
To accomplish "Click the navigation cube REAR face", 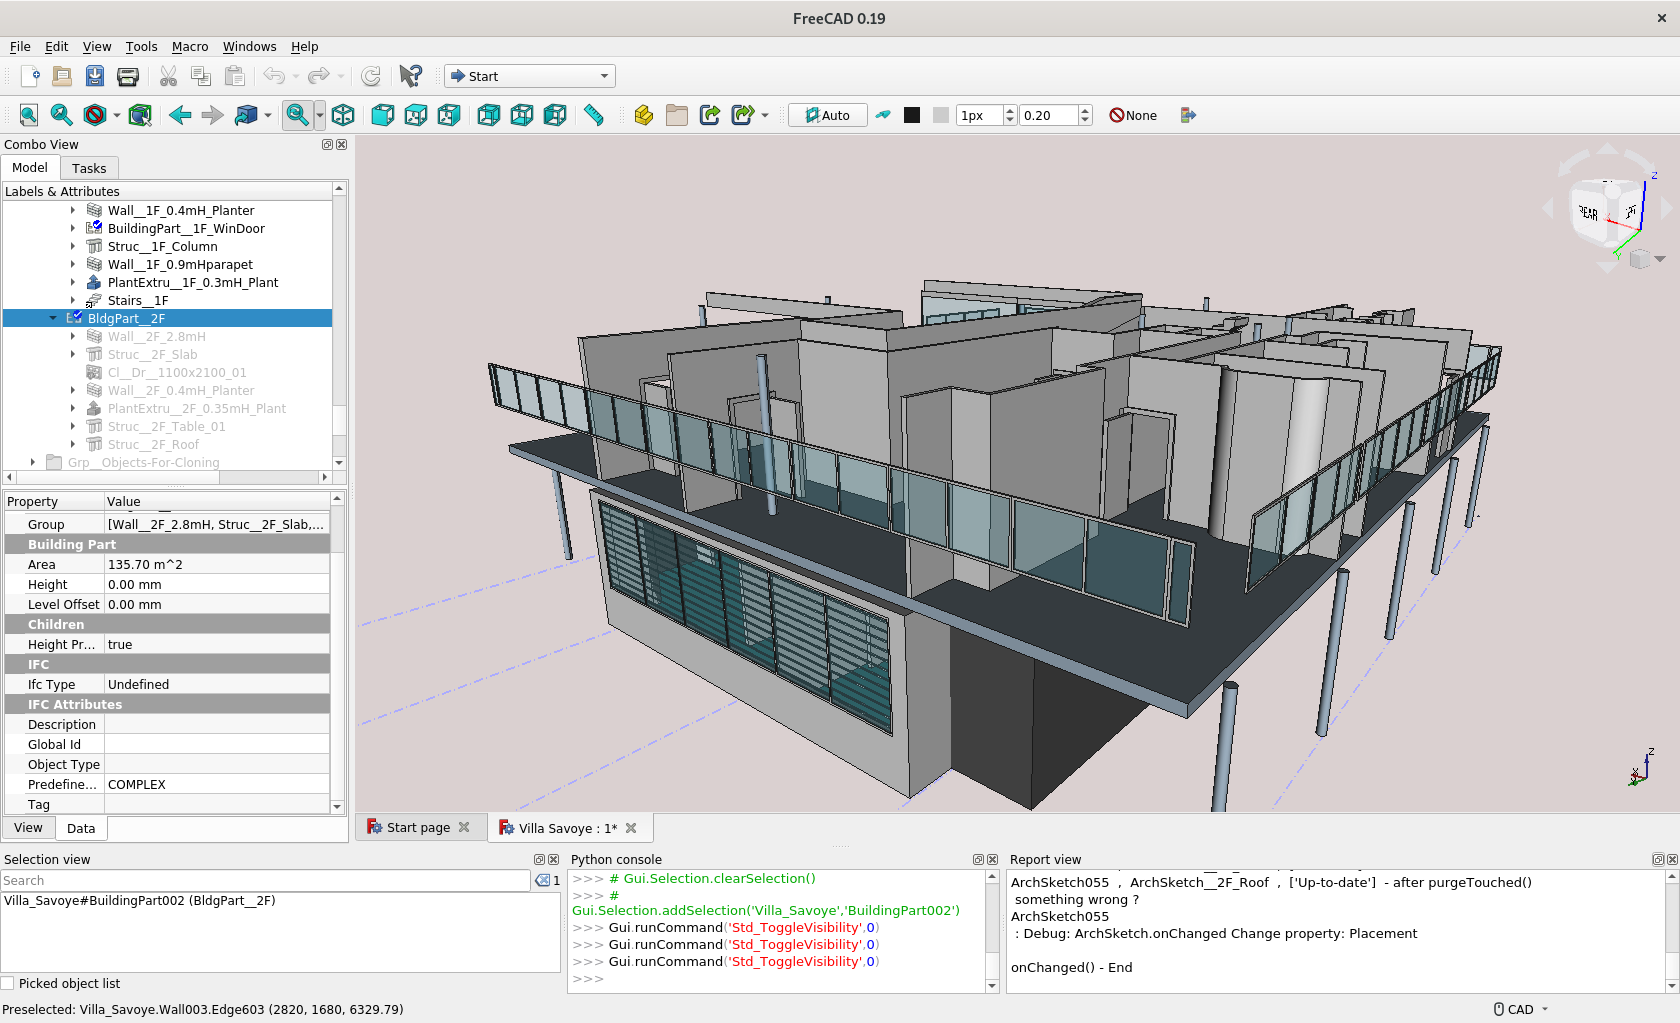I will pos(1588,212).
